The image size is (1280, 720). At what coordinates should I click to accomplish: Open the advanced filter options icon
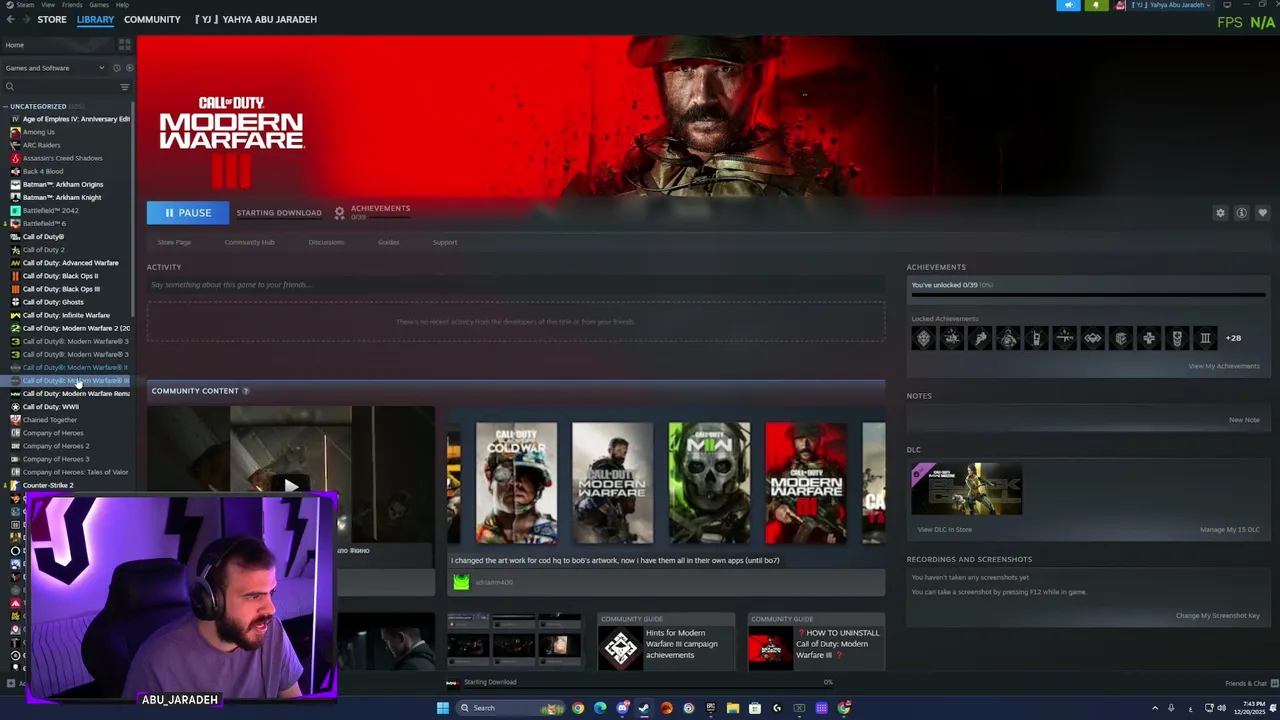tap(124, 87)
